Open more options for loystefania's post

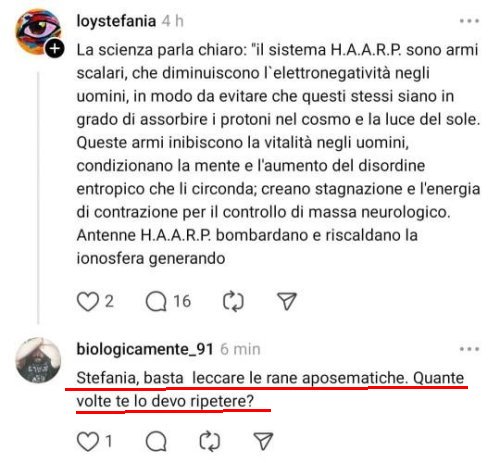(469, 21)
